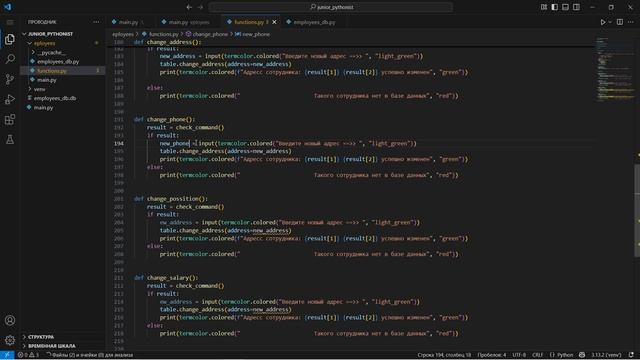This screenshot has width=640, height=360.
Task: Show errors and warnings in status bar
Action: (x=28, y=355)
